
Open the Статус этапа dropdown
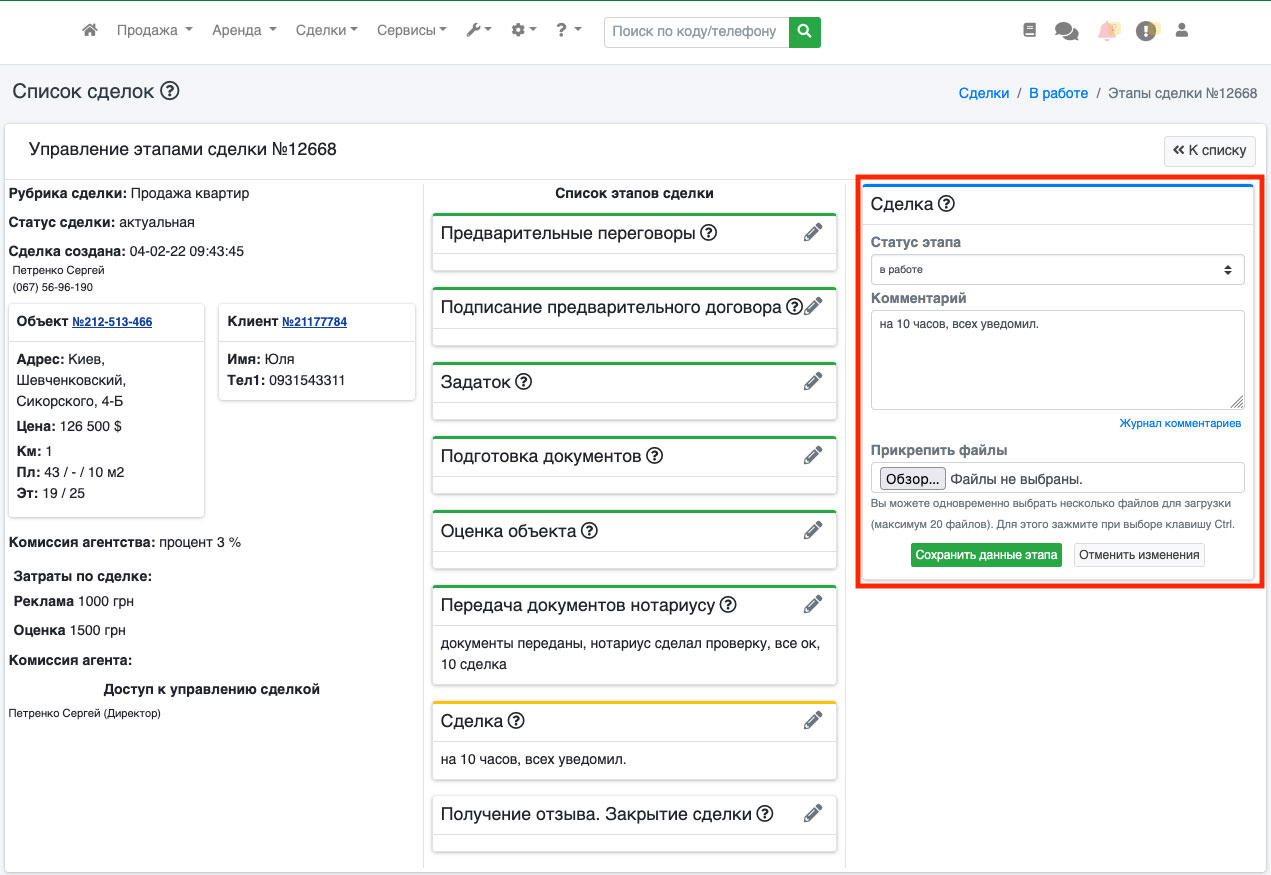(1057, 270)
